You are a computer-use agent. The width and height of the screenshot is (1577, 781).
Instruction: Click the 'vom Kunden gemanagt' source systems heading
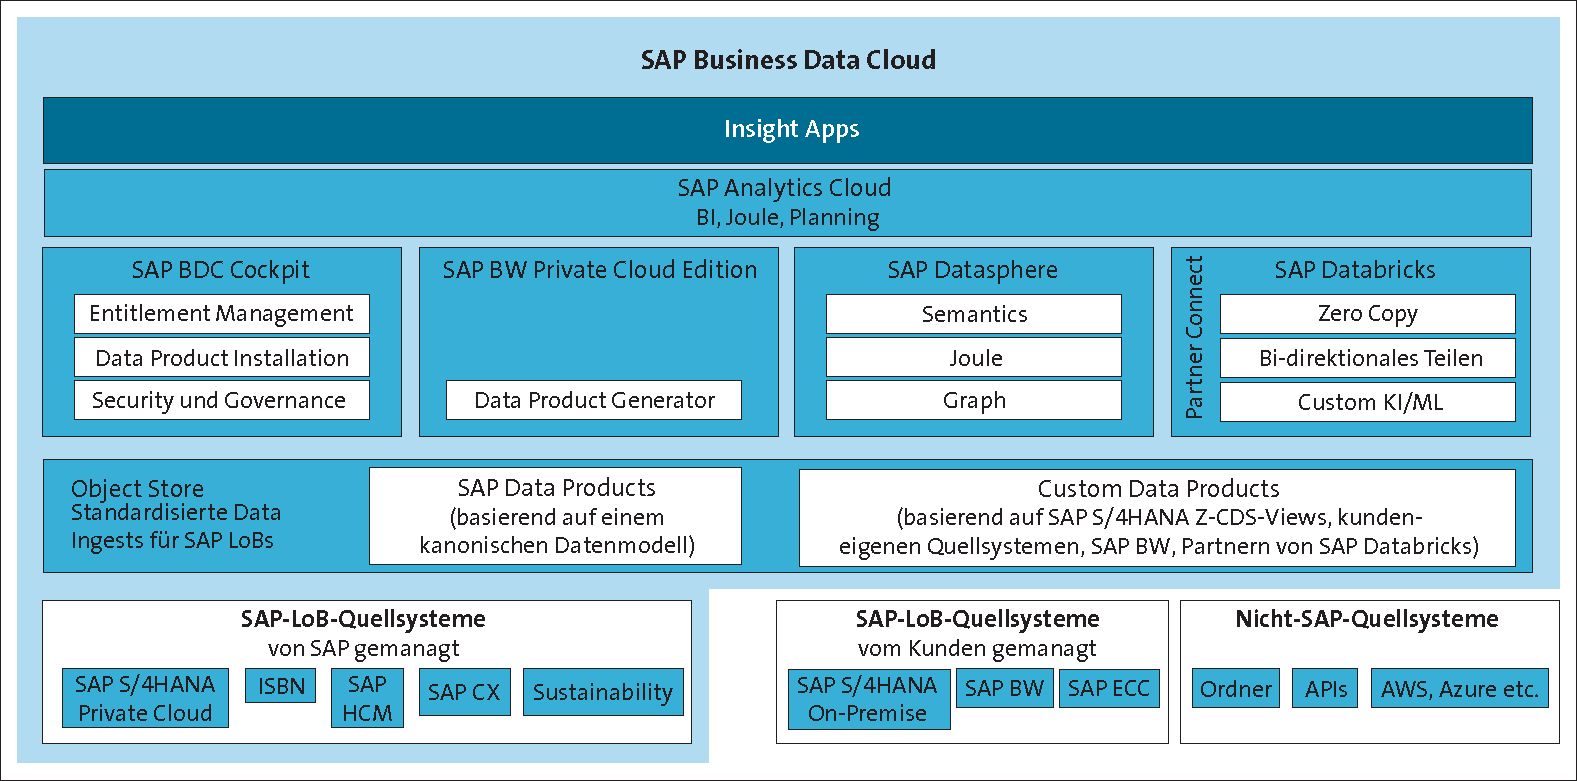[x=977, y=634]
